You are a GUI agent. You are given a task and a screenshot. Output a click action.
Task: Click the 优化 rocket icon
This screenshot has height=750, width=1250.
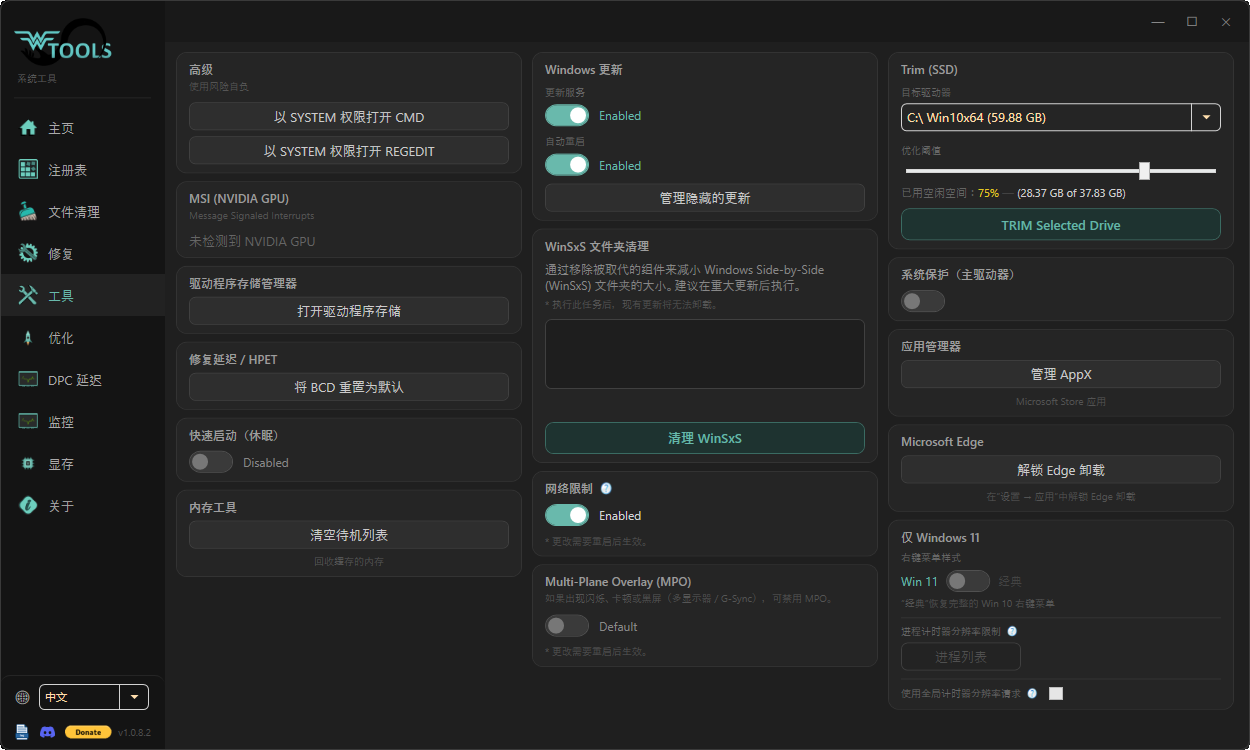[x=28, y=338]
